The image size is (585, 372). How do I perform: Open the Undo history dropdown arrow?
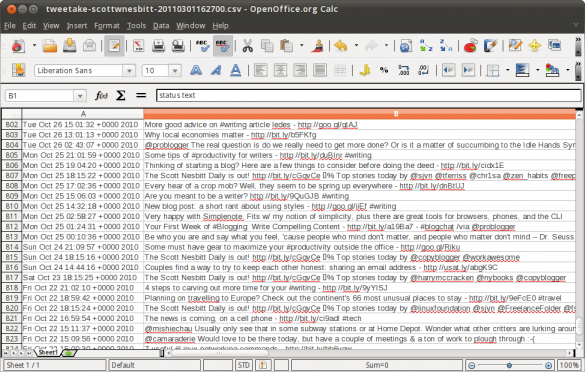tap(356, 46)
